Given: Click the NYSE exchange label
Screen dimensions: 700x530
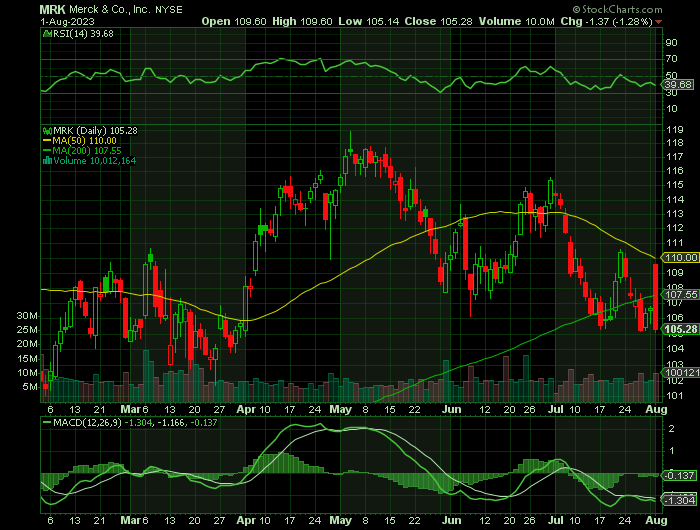Looking at the screenshot, I should tap(169, 10).
